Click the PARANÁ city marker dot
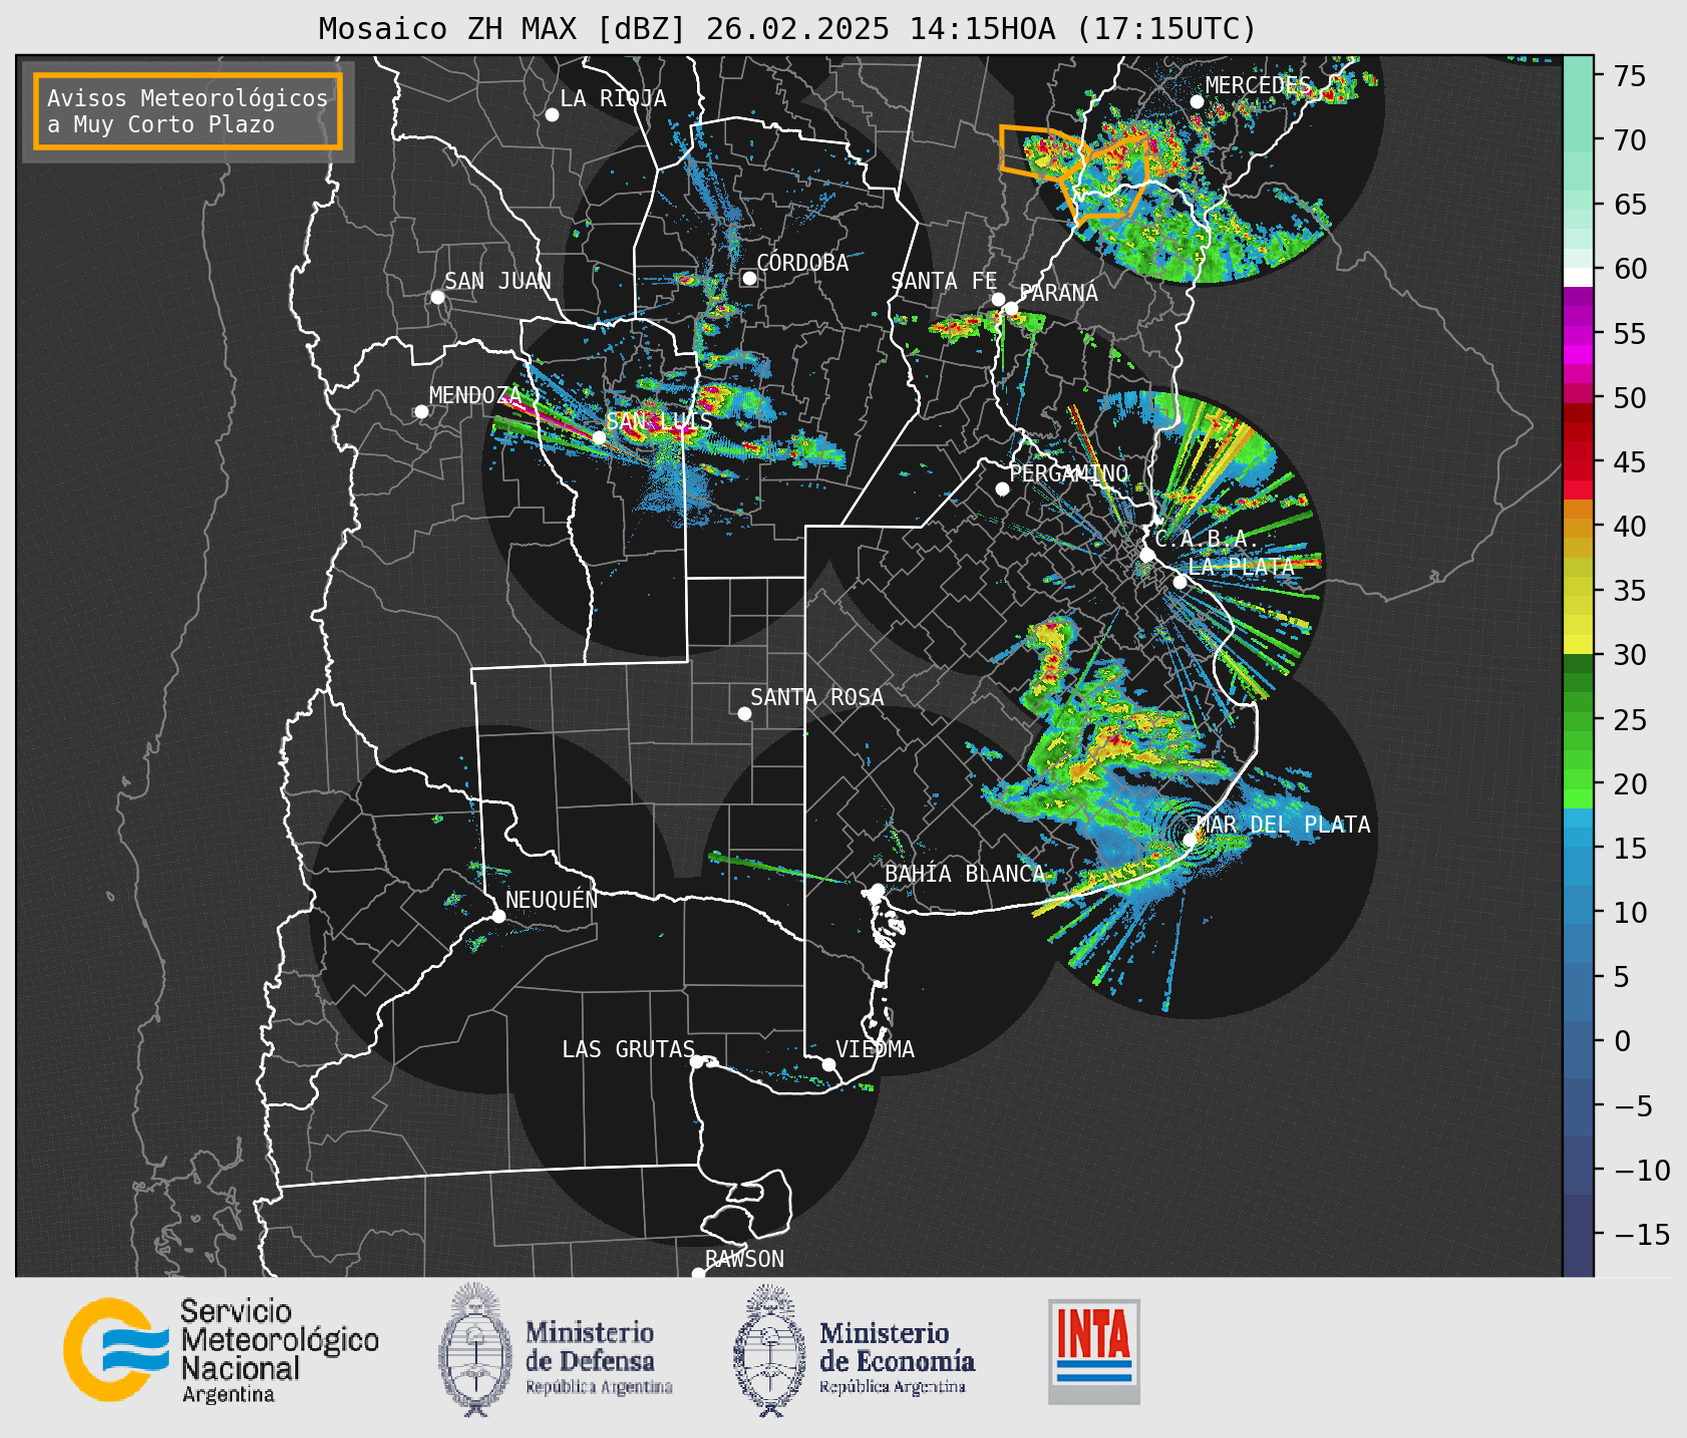1687x1438 pixels. [x=1011, y=308]
